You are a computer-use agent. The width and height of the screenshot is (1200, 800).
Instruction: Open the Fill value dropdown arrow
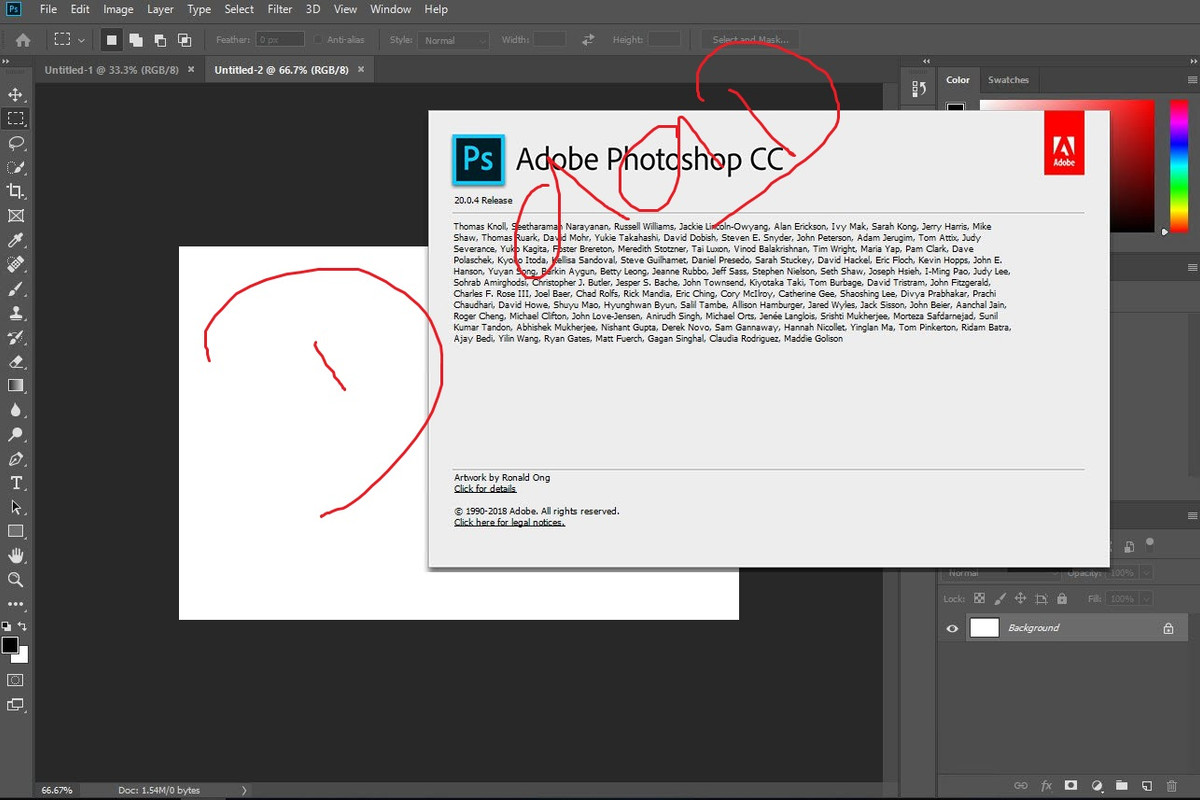[x=1147, y=598]
